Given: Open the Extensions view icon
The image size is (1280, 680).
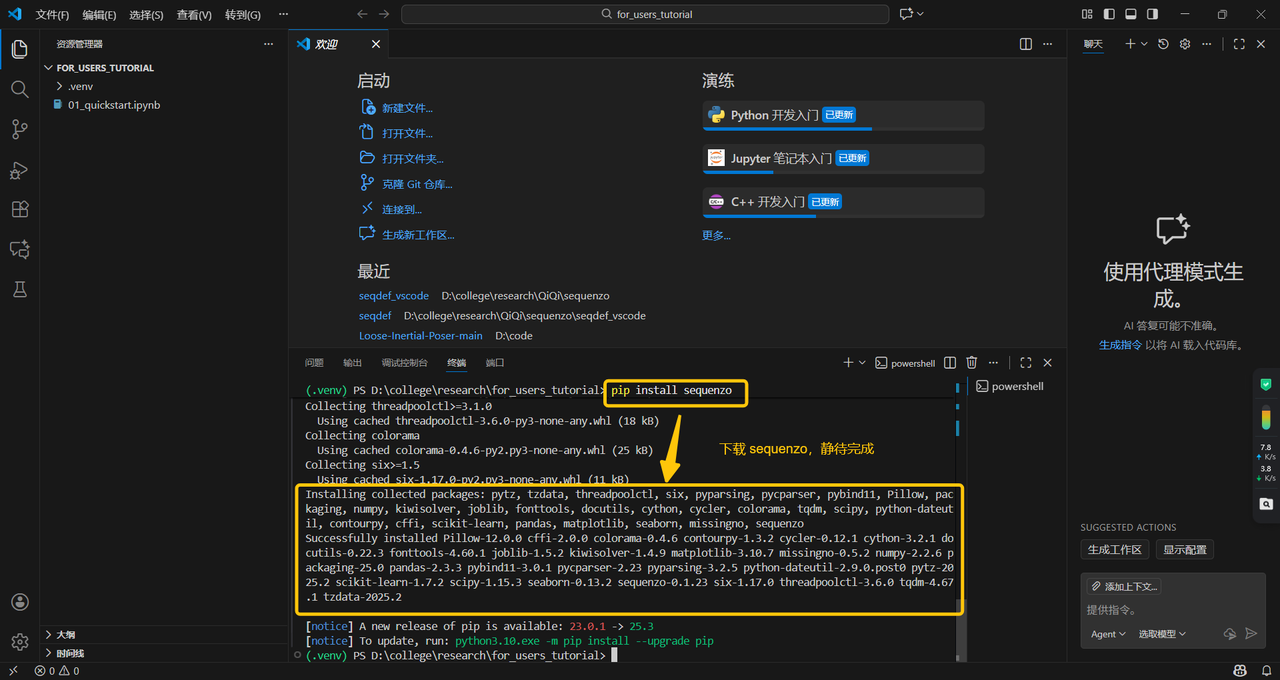Looking at the screenshot, I should point(19,209).
